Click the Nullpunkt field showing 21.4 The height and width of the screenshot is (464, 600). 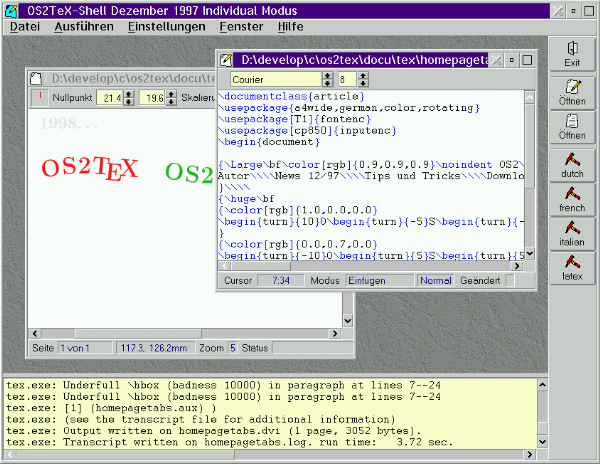(x=110, y=98)
